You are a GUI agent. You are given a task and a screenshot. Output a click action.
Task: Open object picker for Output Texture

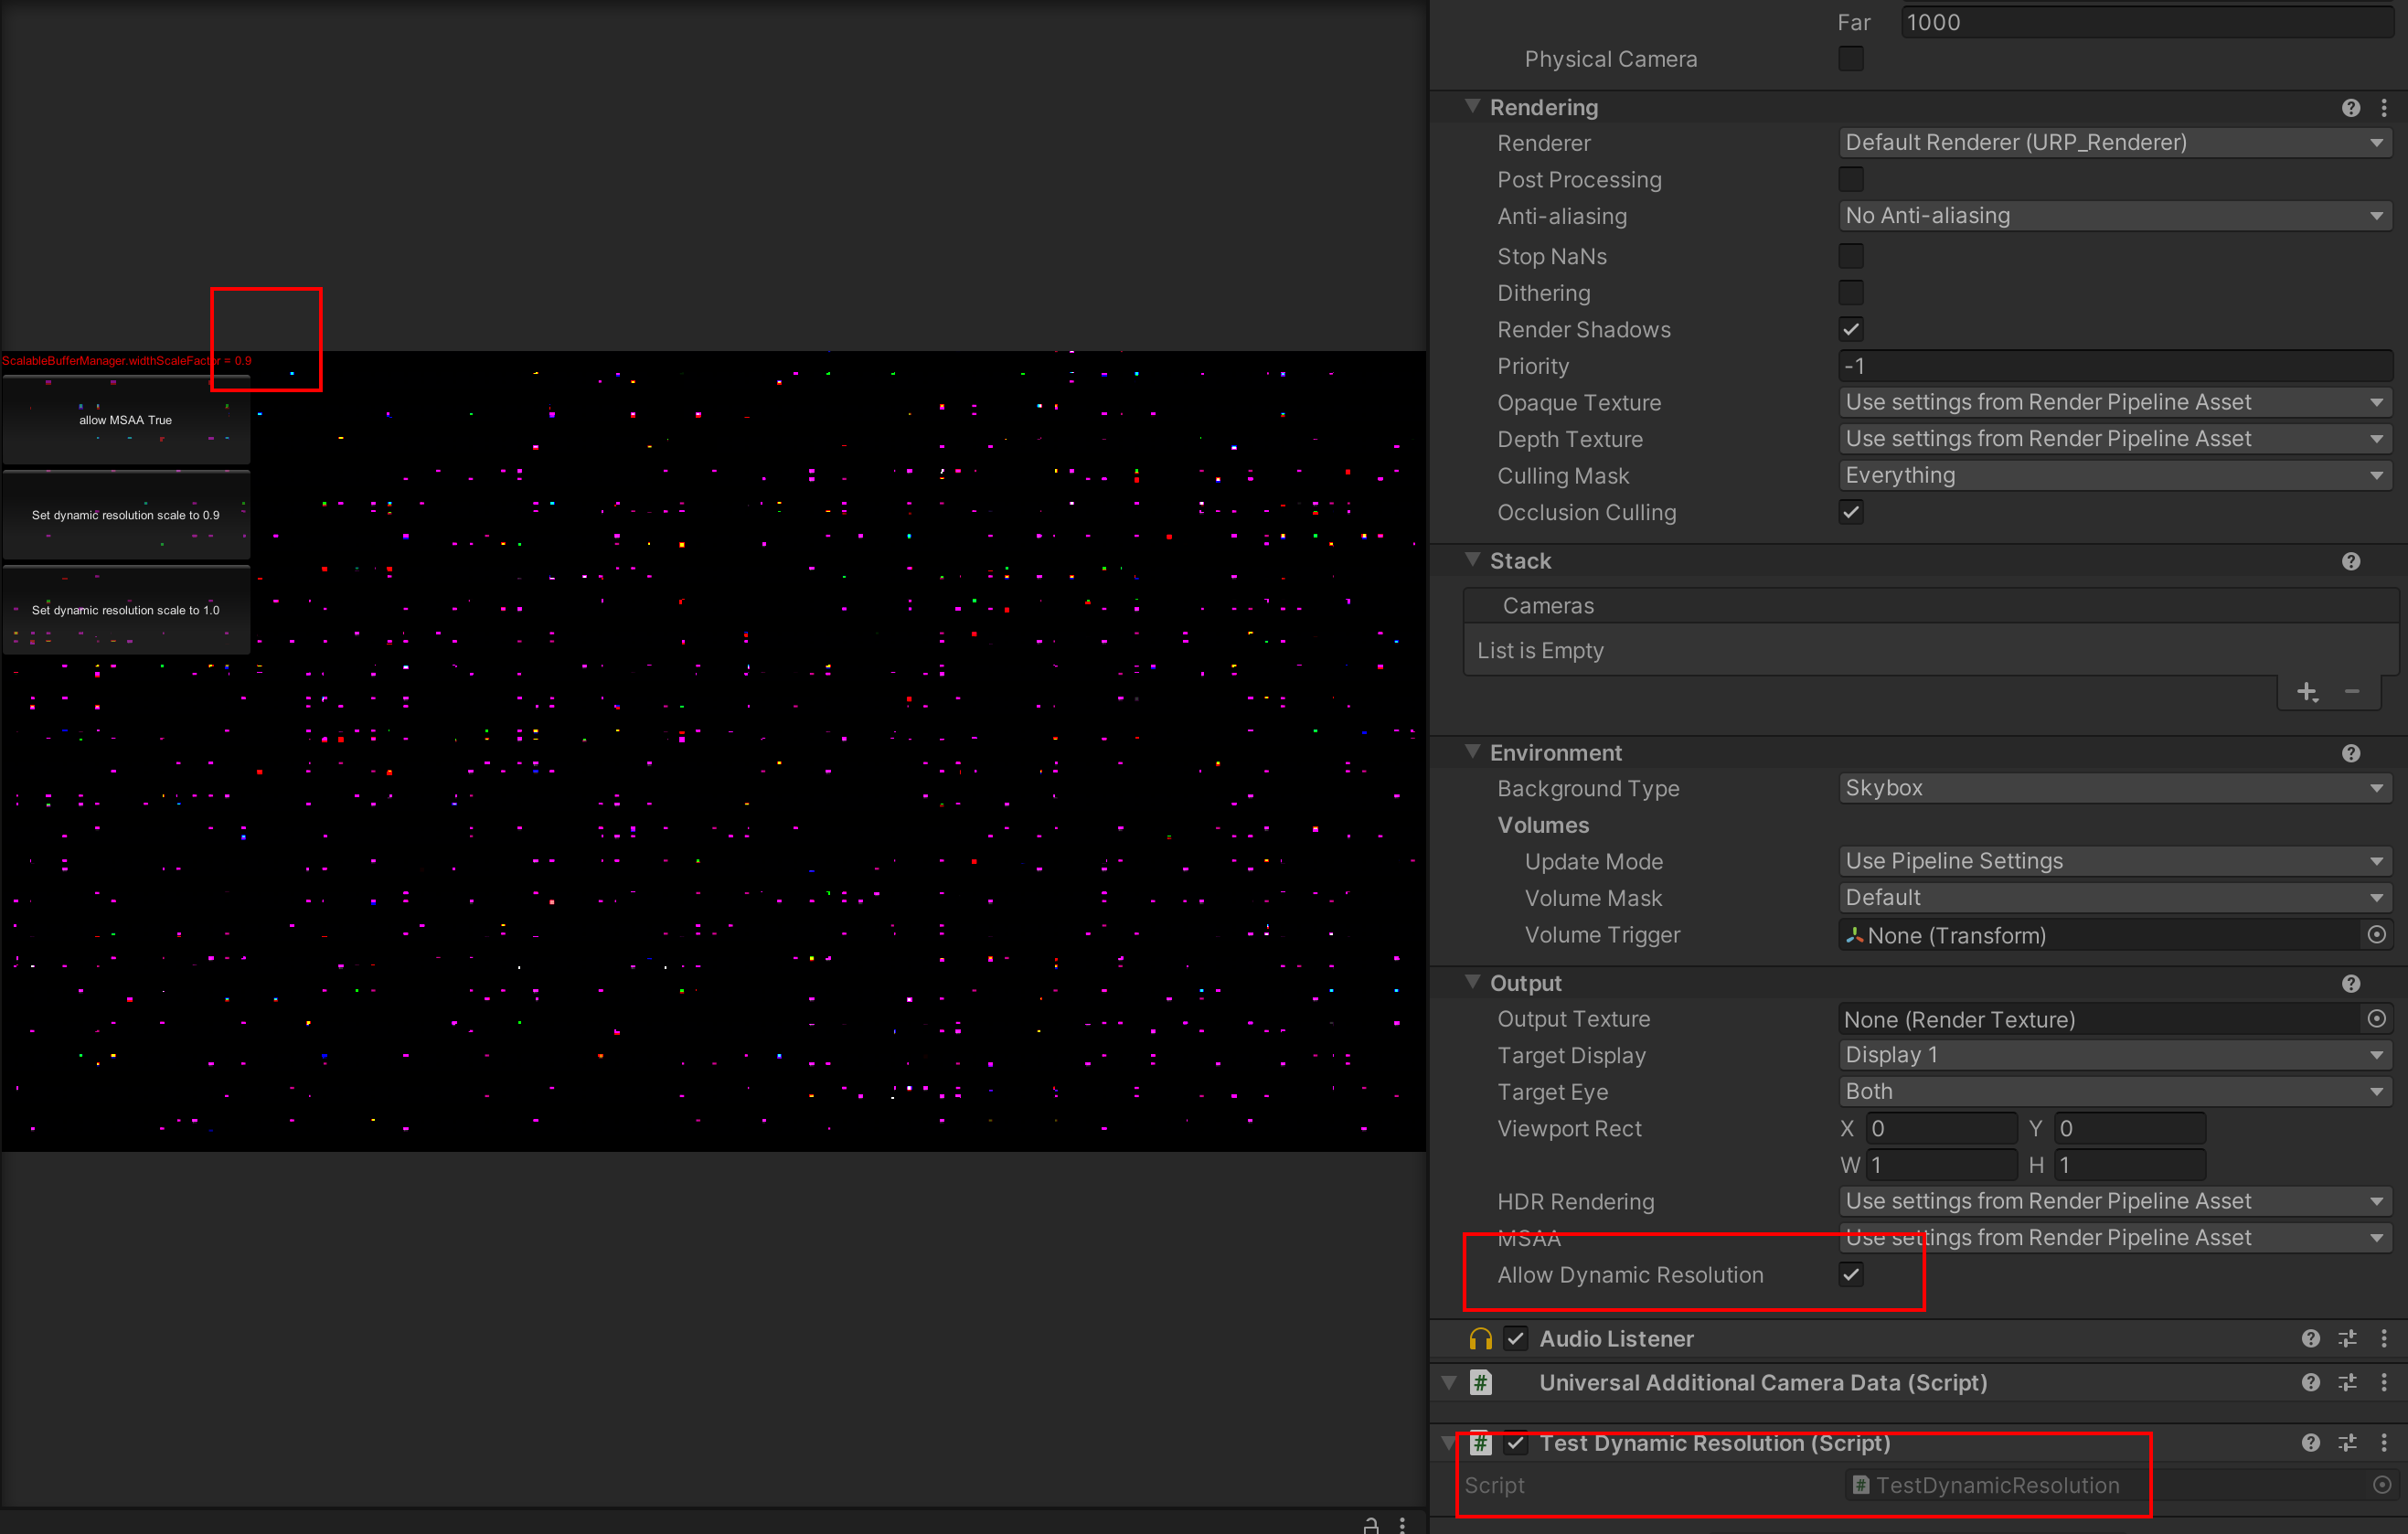2376,1019
